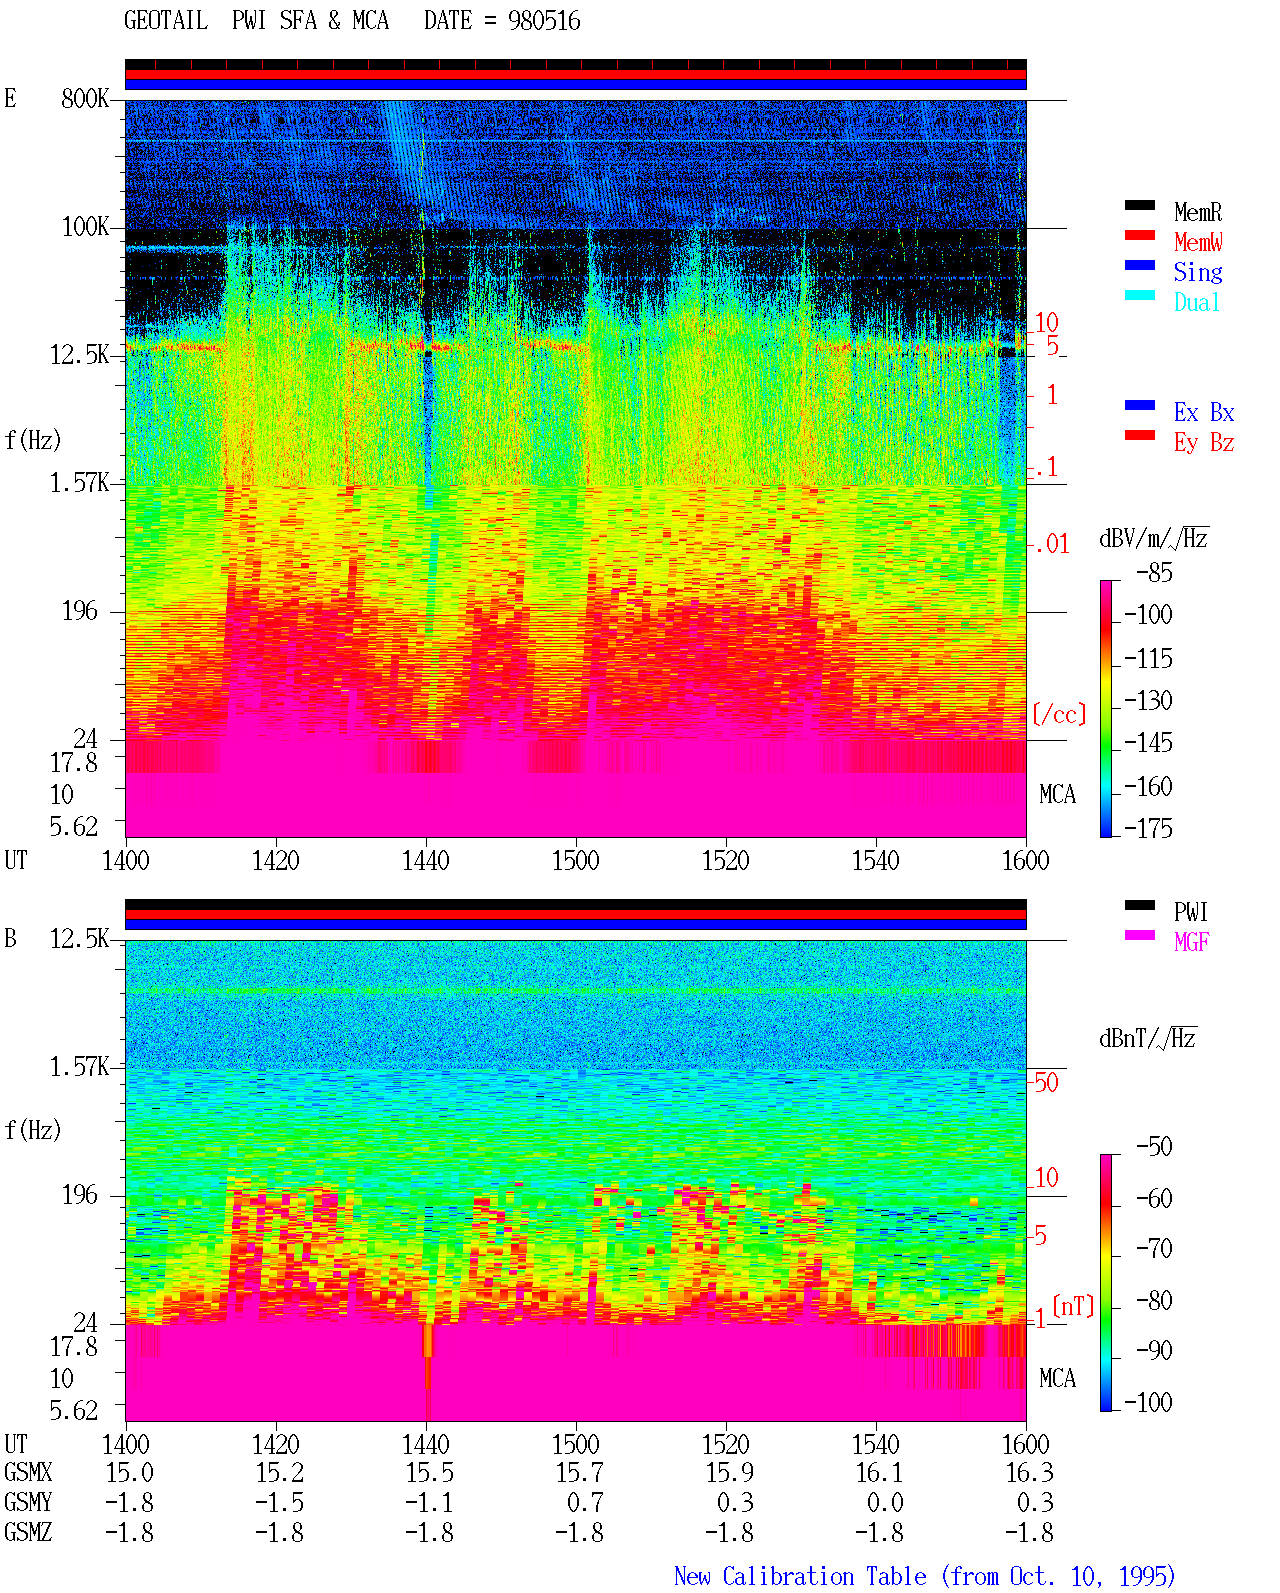Click the 800K frequency axis label
1280x1593 pixels.
85,99
